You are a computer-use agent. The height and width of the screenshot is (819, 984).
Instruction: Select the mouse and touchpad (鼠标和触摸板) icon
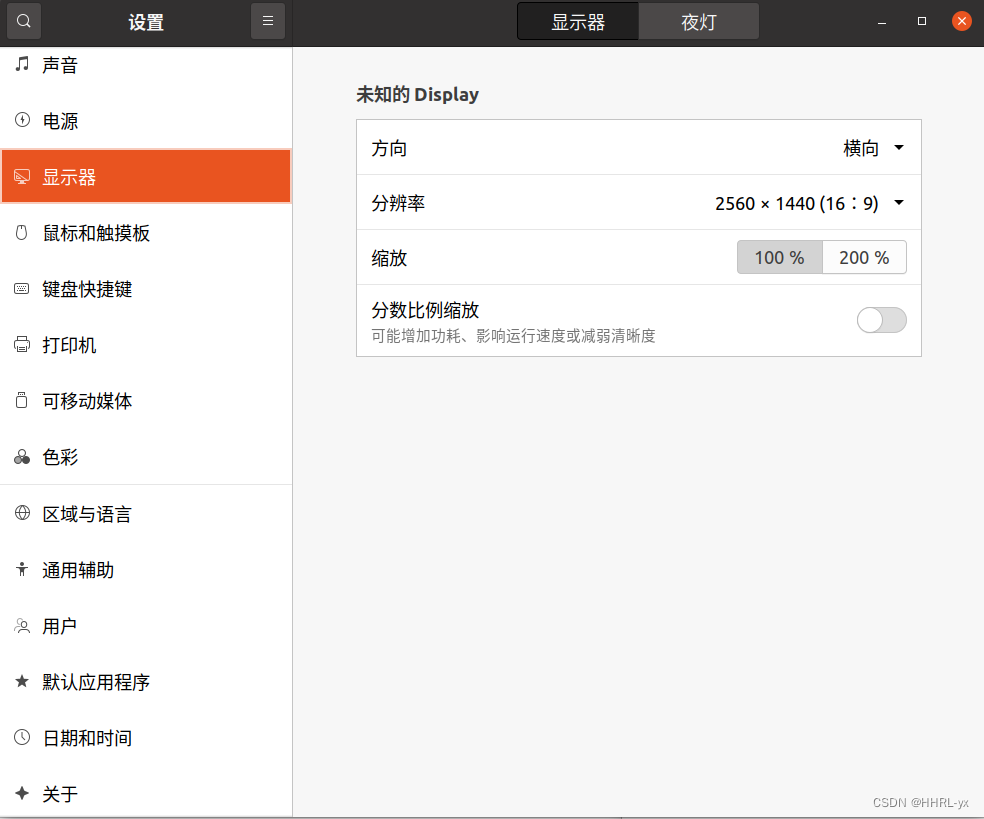(22, 233)
